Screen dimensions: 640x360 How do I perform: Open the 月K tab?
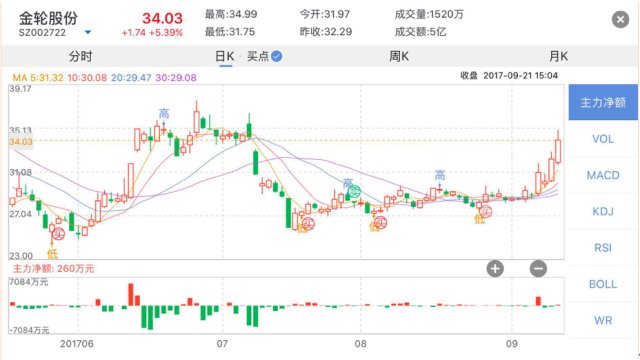click(x=558, y=56)
